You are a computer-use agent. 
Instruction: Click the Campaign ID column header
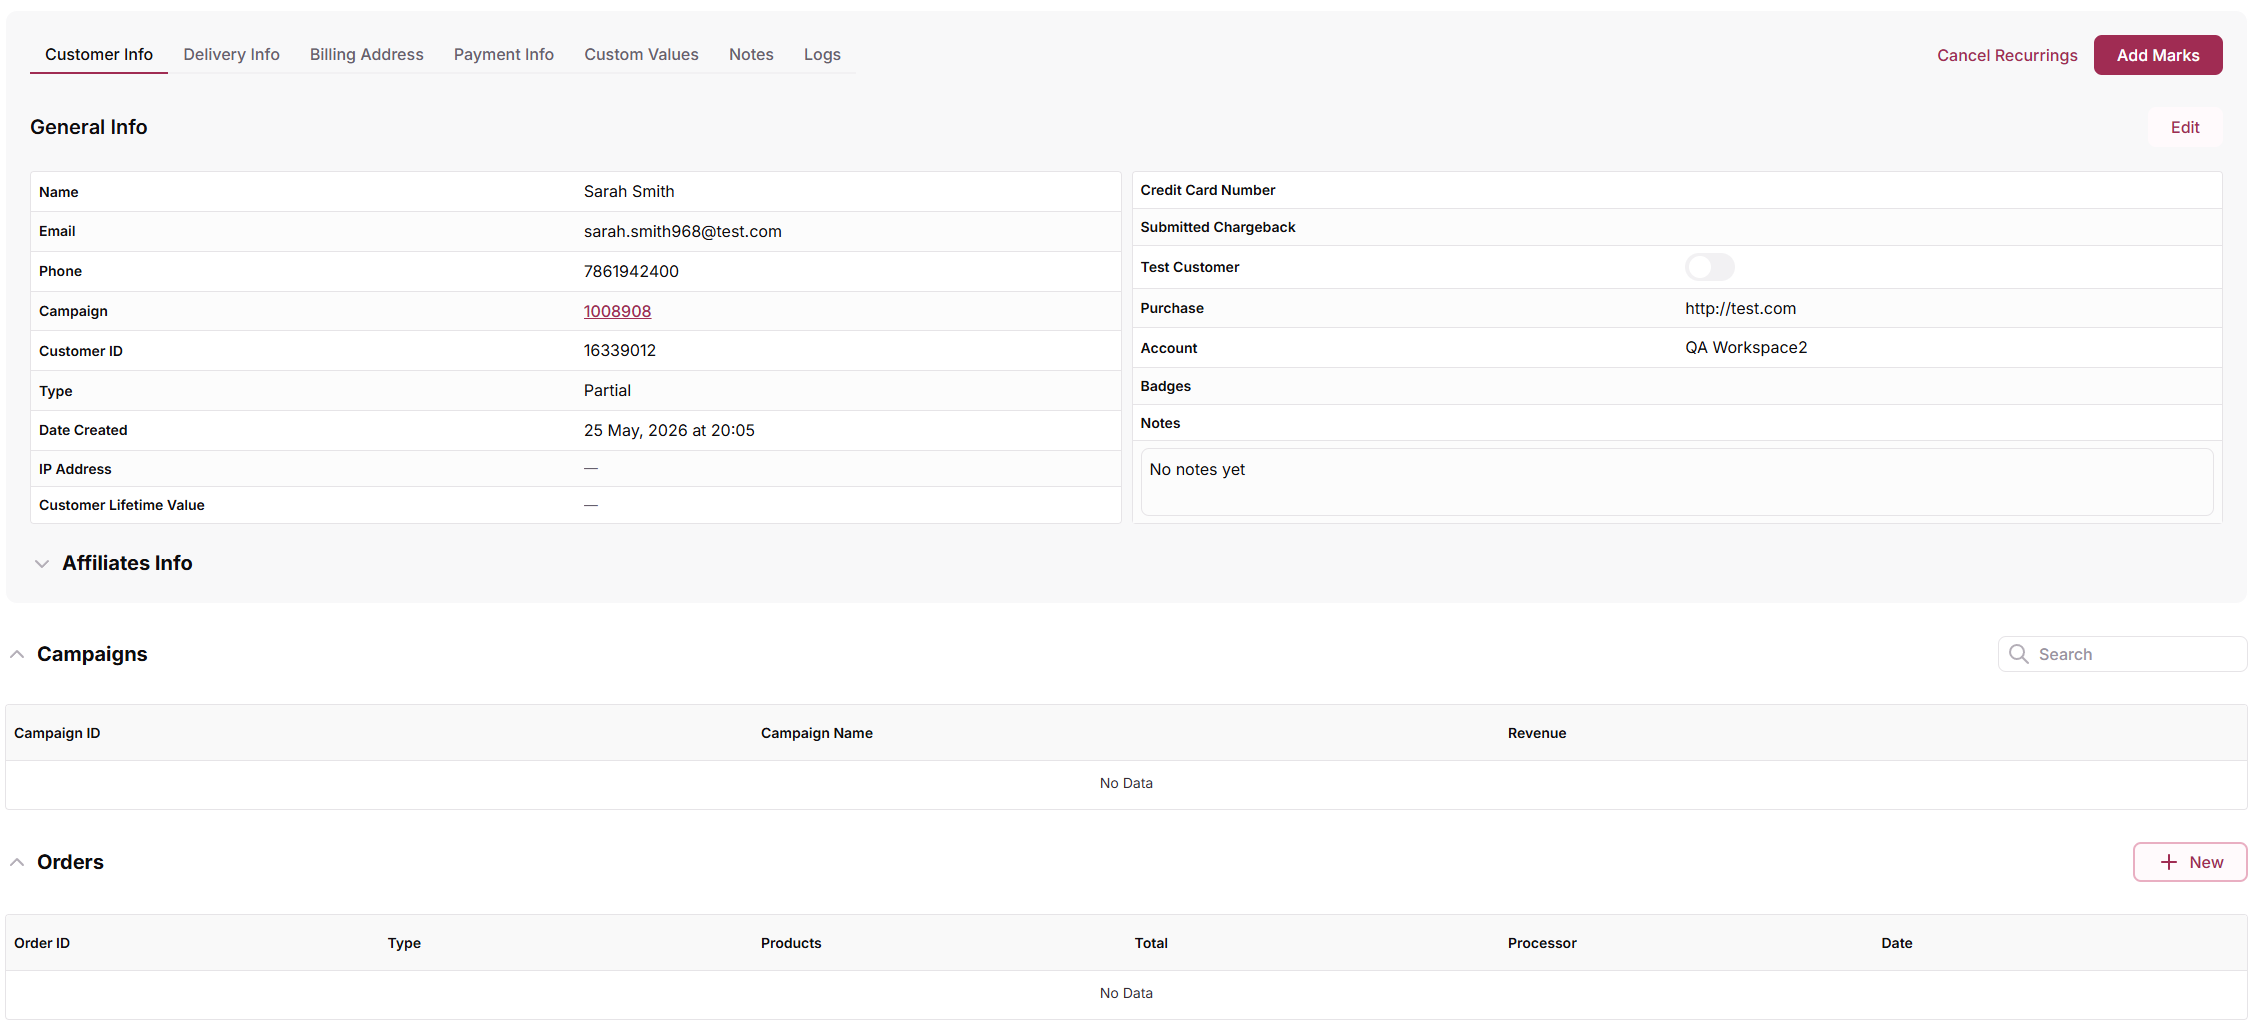pyautogui.click(x=57, y=734)
